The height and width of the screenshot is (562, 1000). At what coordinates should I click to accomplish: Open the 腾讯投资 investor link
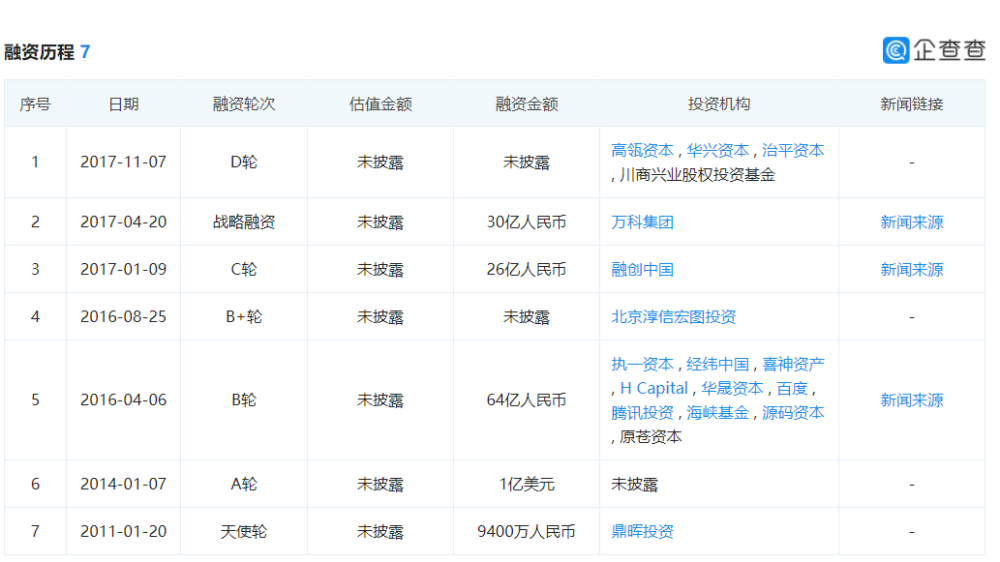642,413
